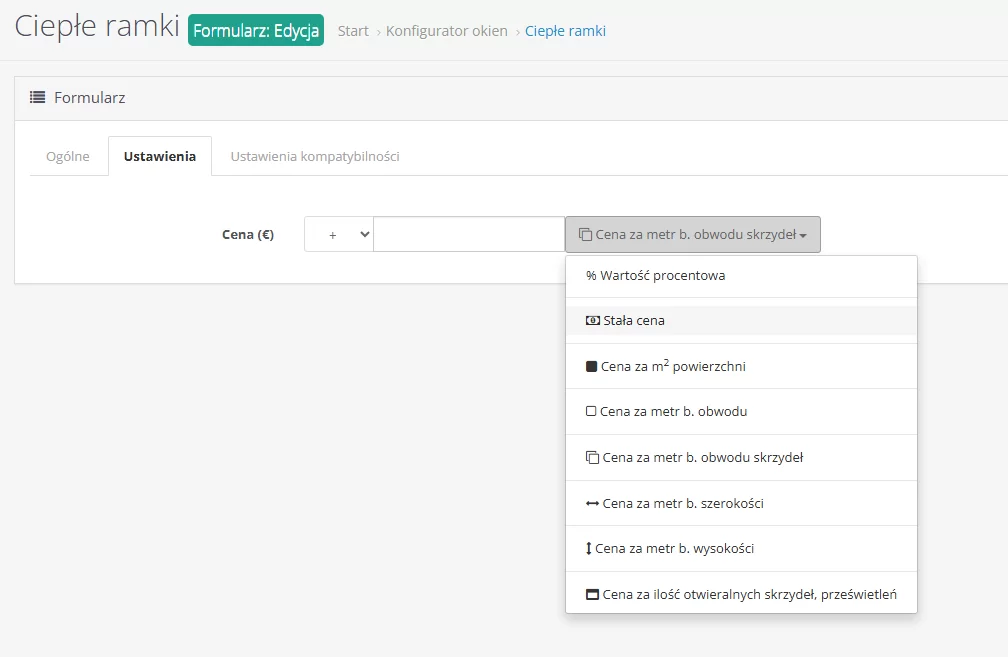
Task: Click the list icon beside Formularz heading
Action: point(38,98)
